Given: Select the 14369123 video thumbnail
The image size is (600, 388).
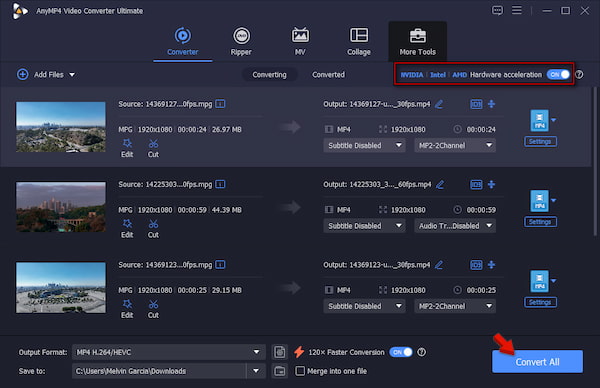Looking at the screenshot, I should coord(61,287).
